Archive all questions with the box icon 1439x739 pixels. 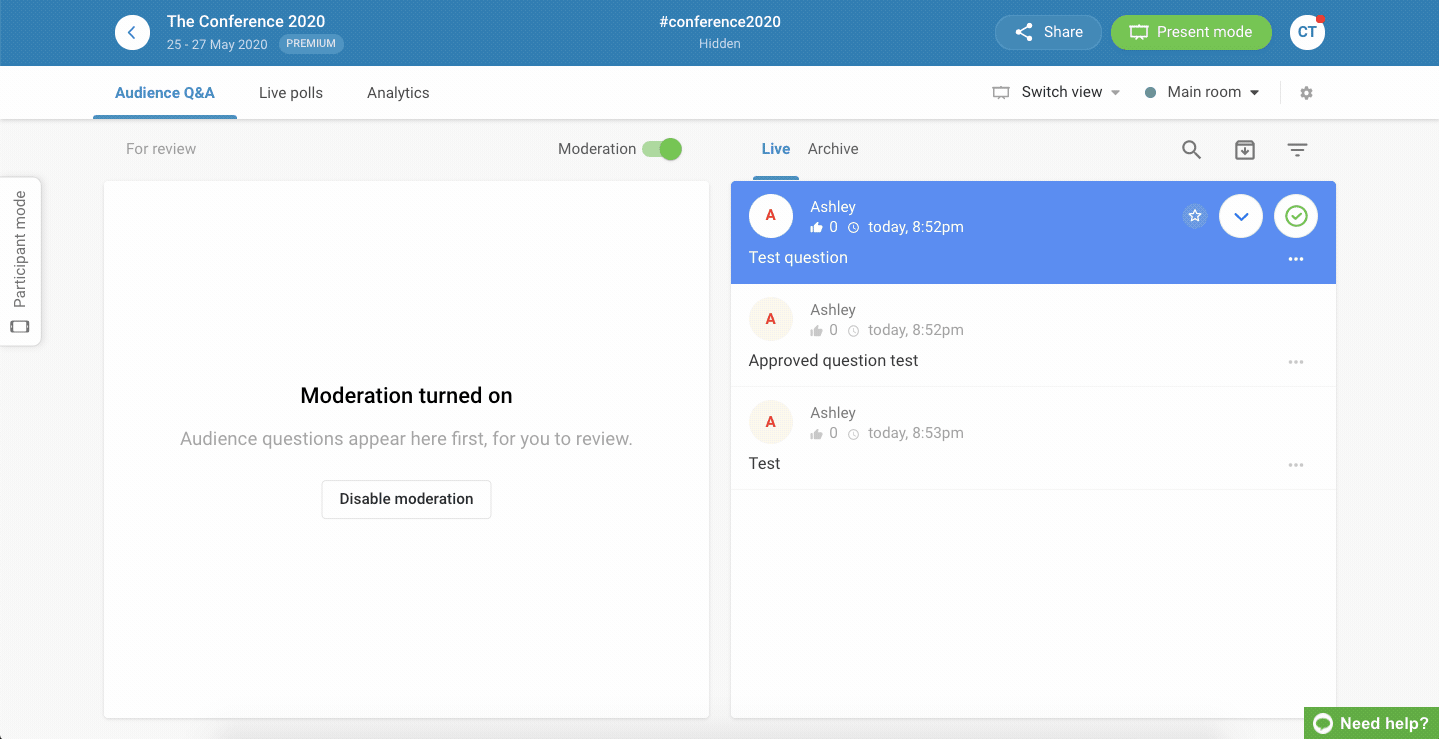coord(1244,149)
